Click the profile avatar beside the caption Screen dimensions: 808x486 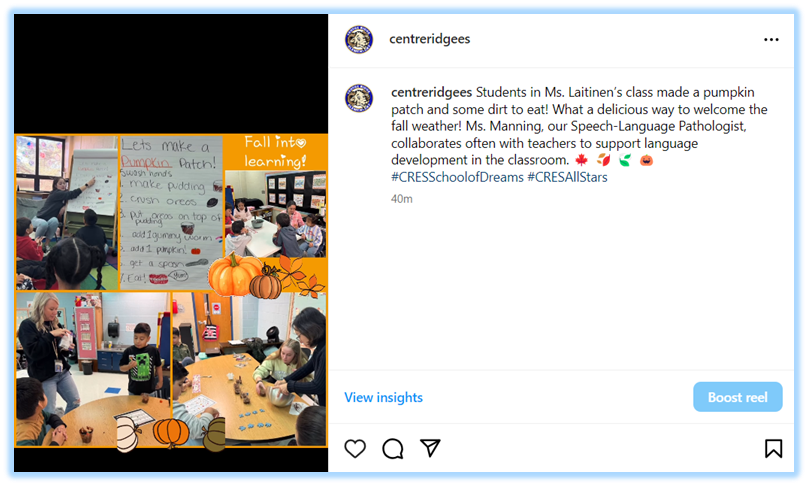pos(359,98)
